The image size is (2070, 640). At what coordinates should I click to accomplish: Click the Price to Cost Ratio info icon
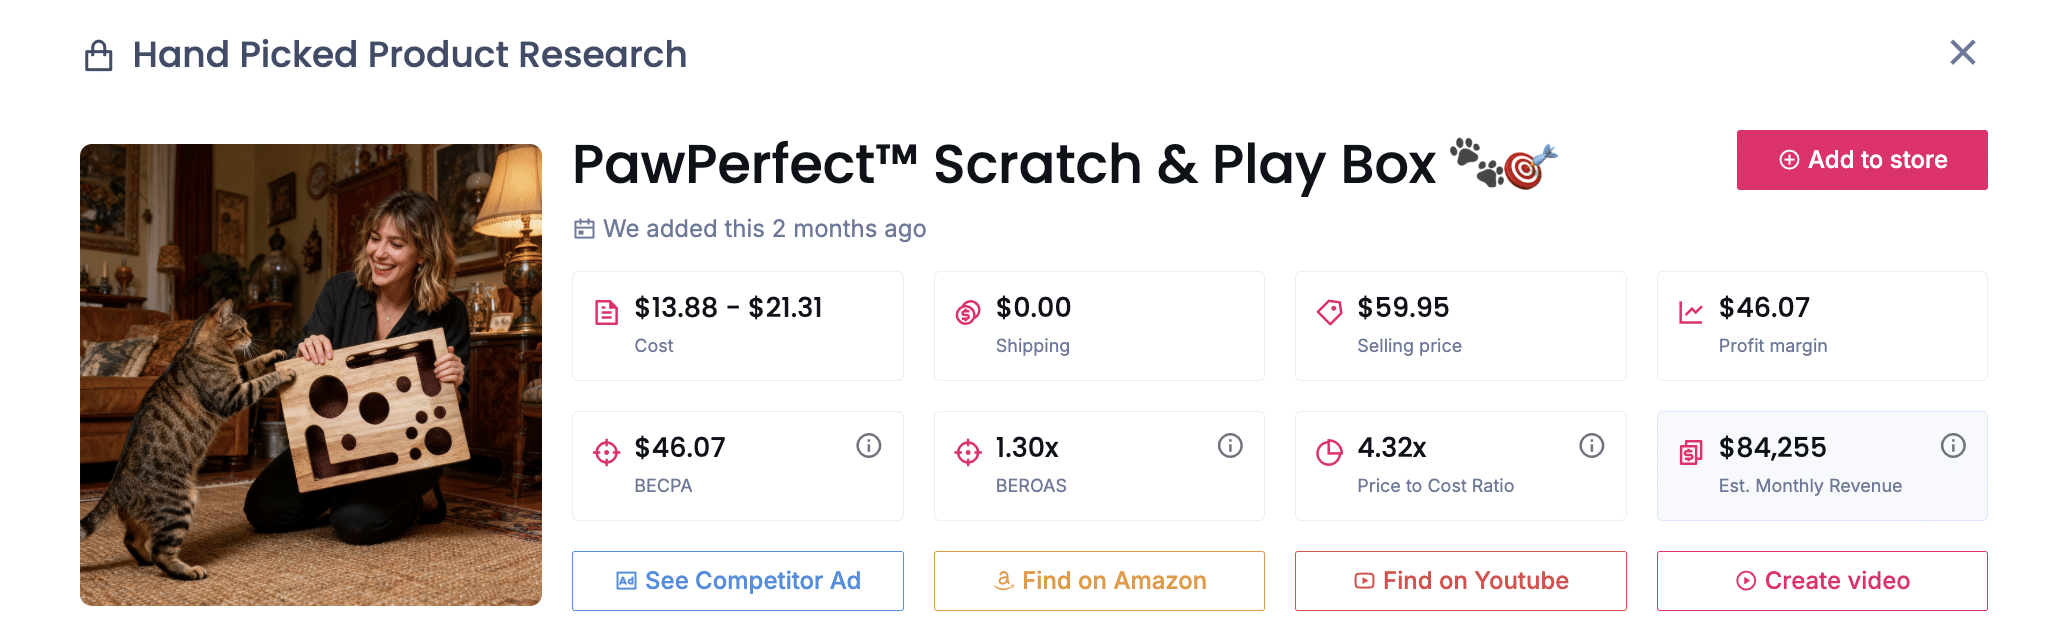[1591, 446]
